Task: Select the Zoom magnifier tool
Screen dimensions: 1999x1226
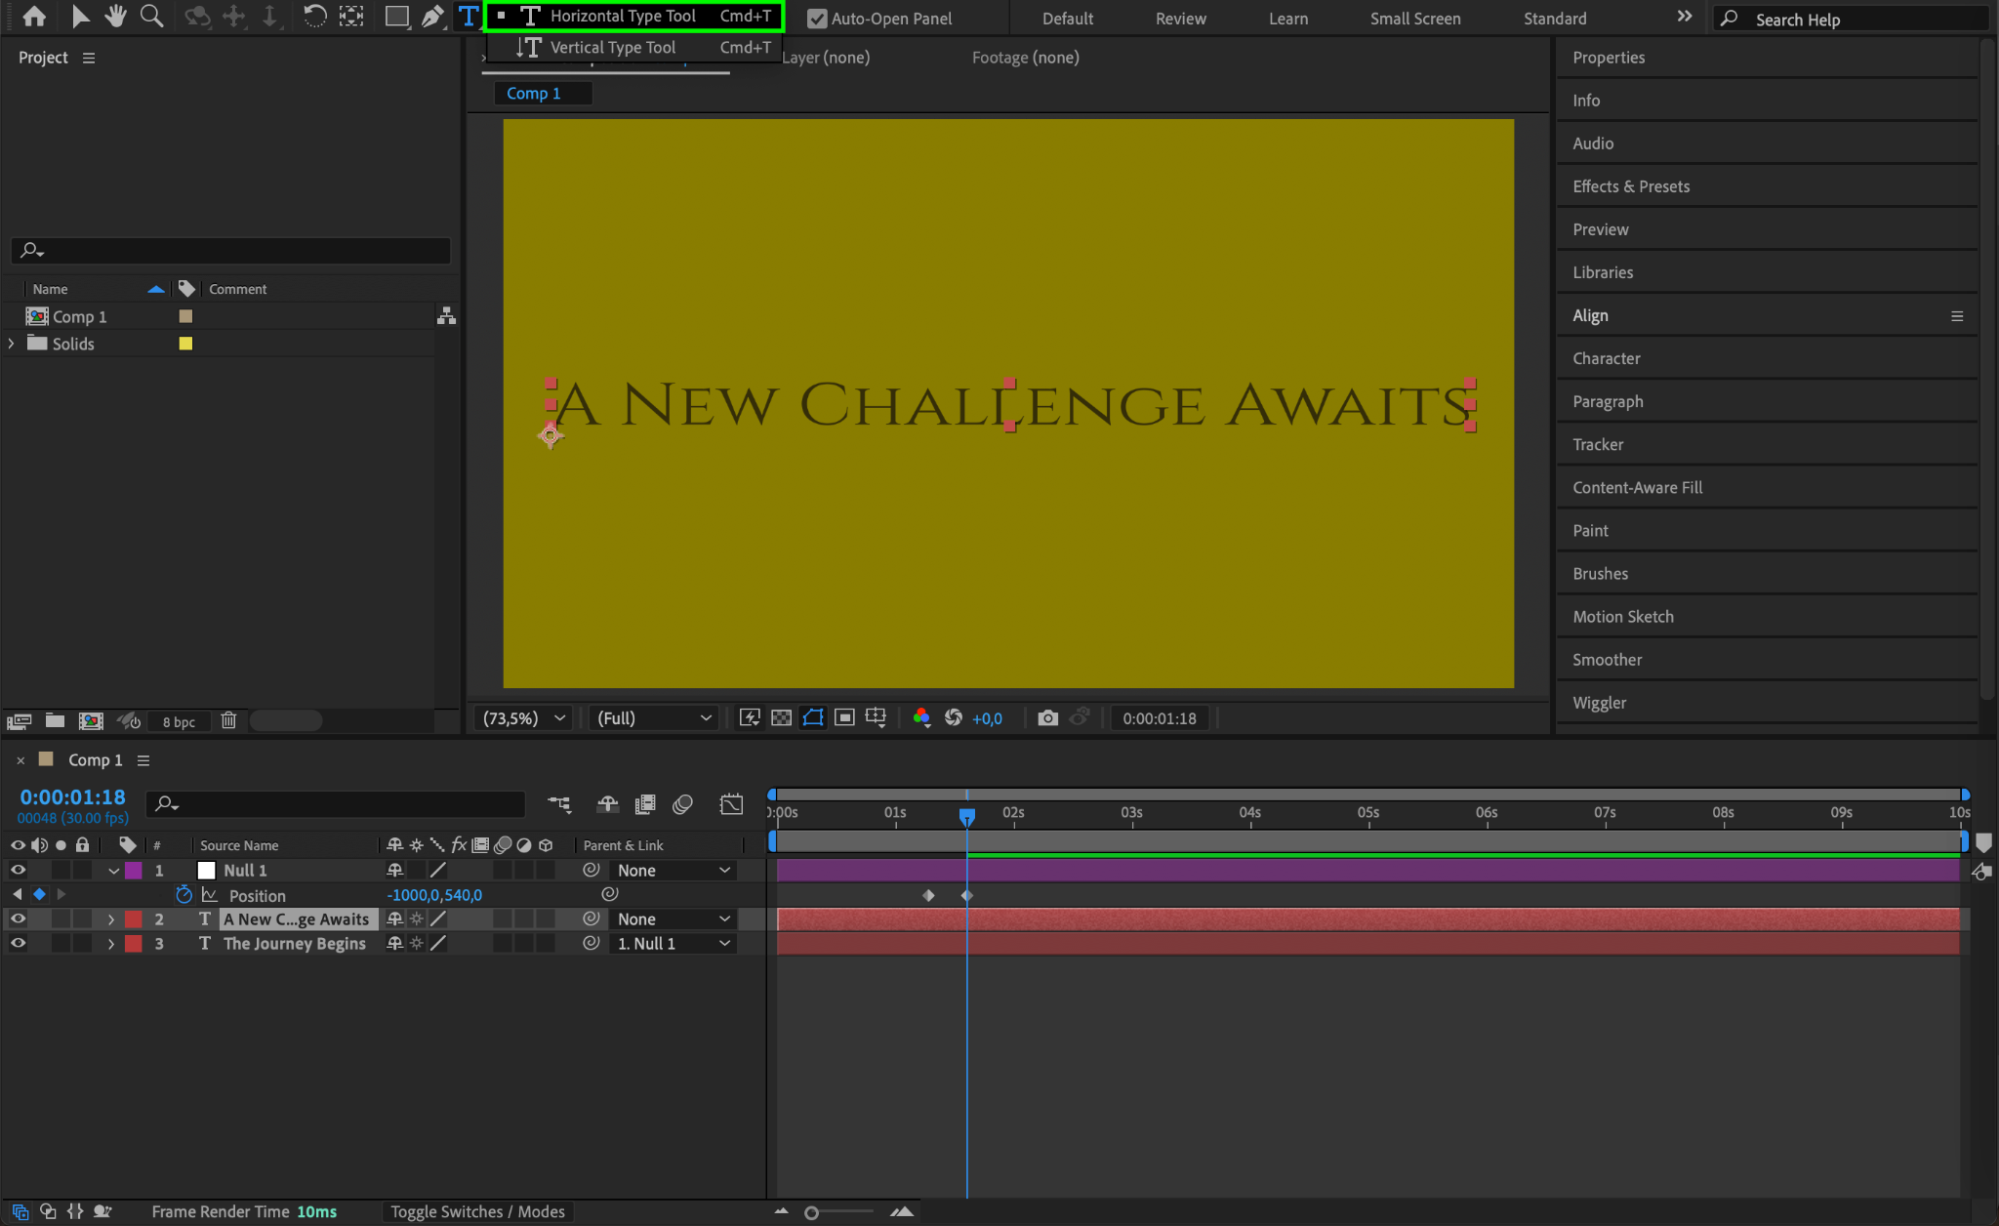Action: point(151,16)
